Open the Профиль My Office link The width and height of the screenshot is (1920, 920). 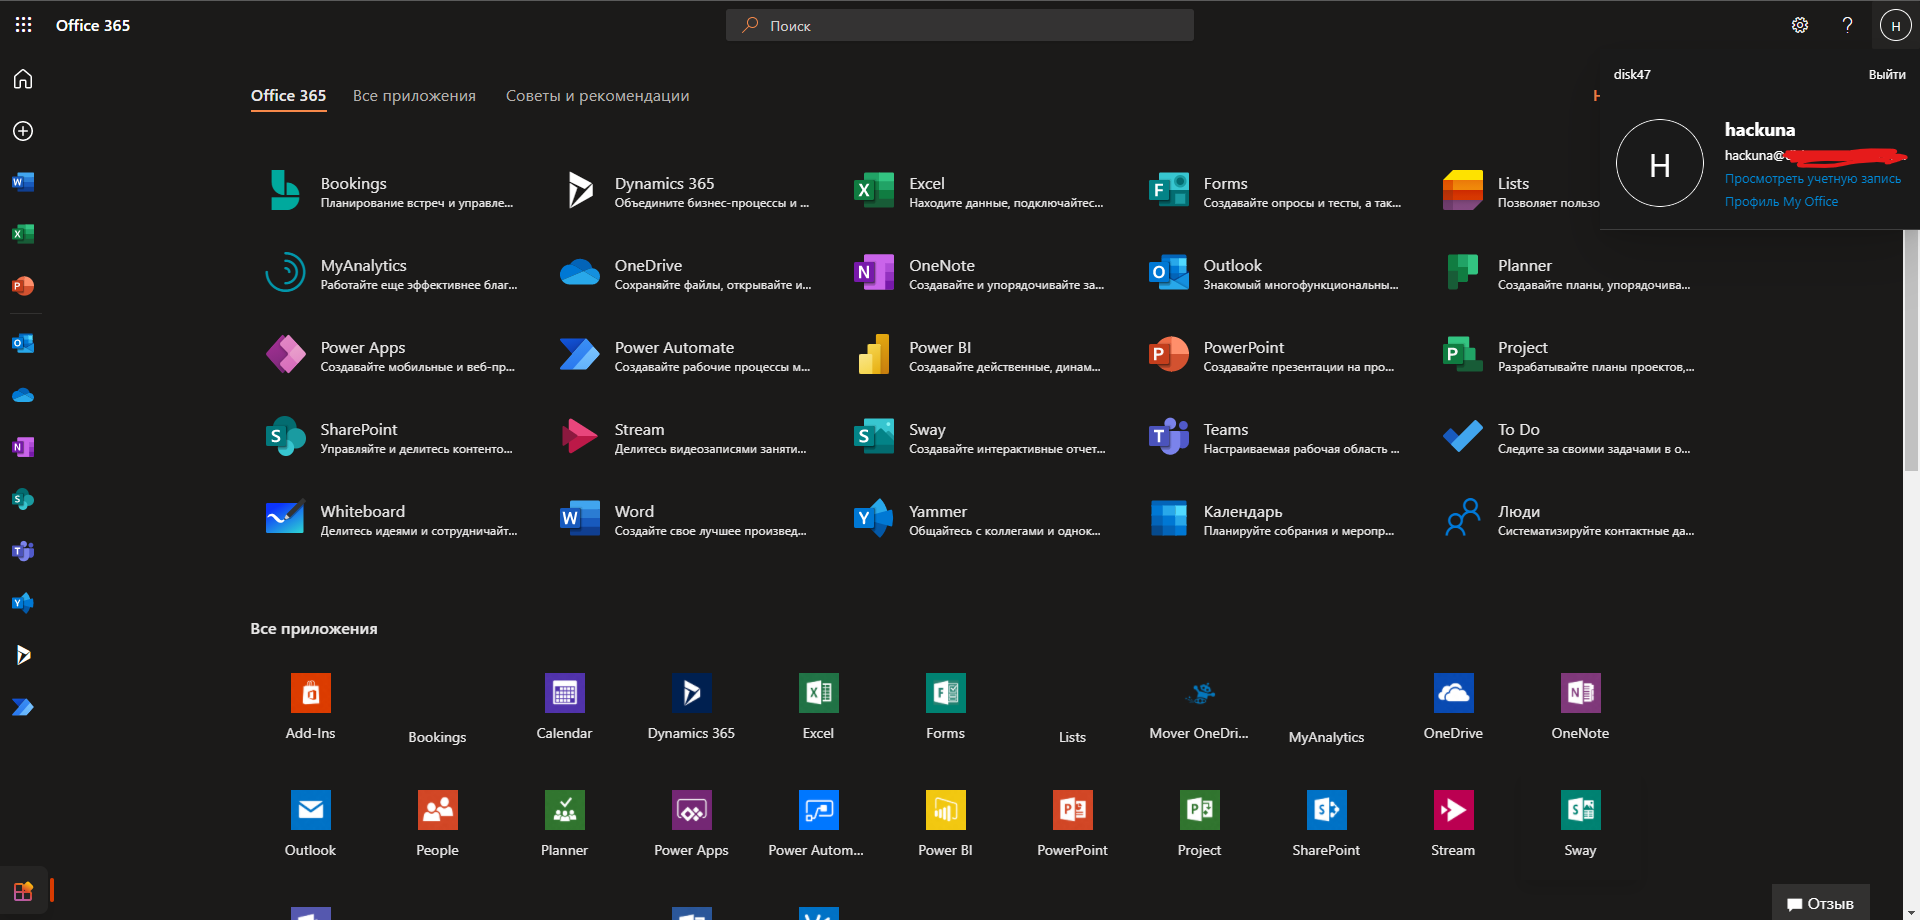1781,202
